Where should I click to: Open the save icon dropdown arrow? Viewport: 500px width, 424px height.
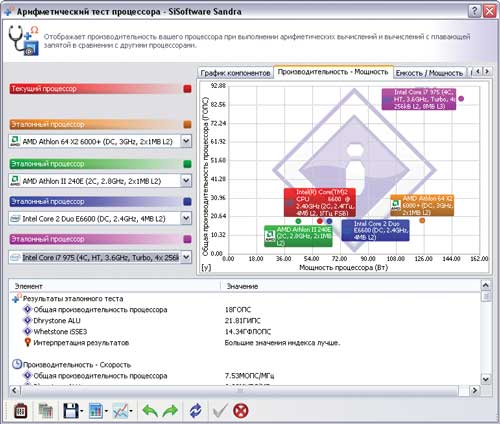pos(82,411)
